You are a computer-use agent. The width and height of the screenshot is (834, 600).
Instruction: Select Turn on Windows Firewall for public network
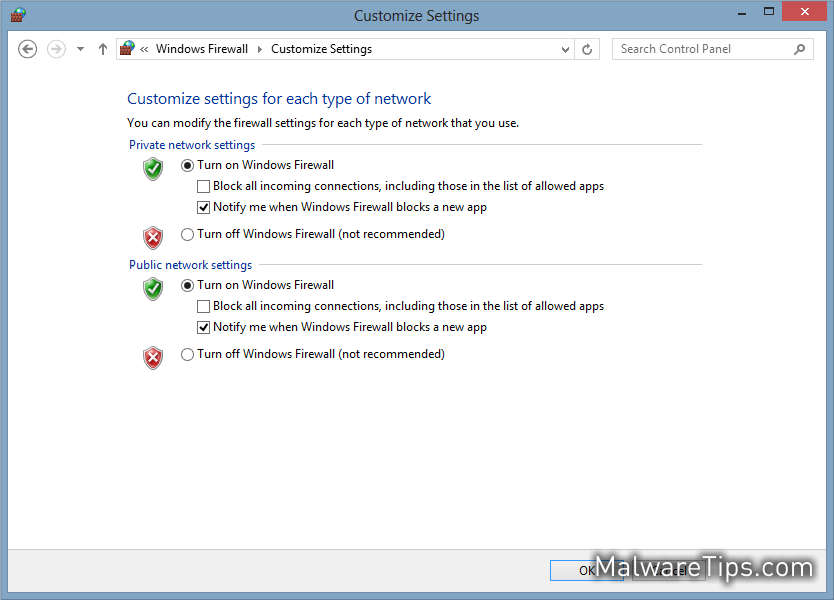pos(187,286)
